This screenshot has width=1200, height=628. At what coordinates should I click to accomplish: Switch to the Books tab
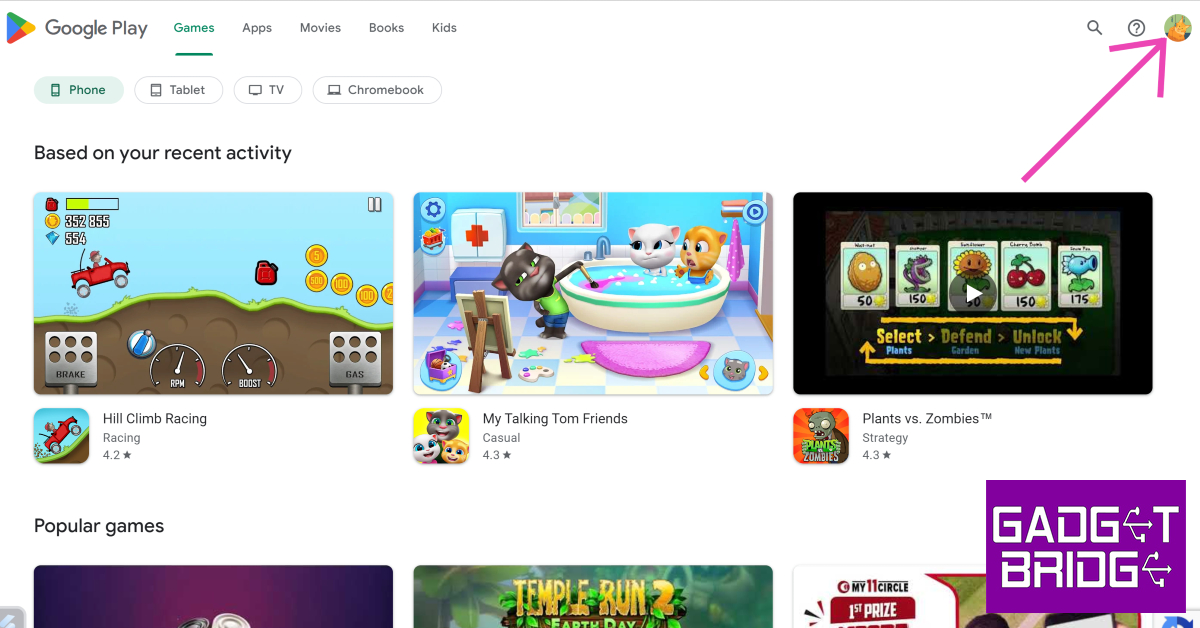pos(386,28)
